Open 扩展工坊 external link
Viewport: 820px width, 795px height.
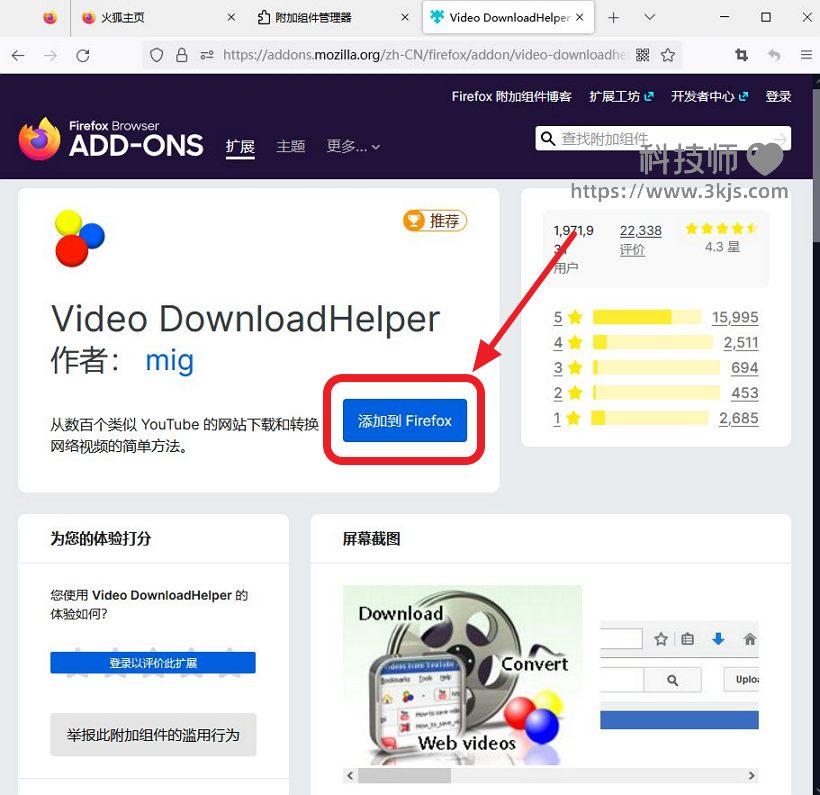(621, 96)
